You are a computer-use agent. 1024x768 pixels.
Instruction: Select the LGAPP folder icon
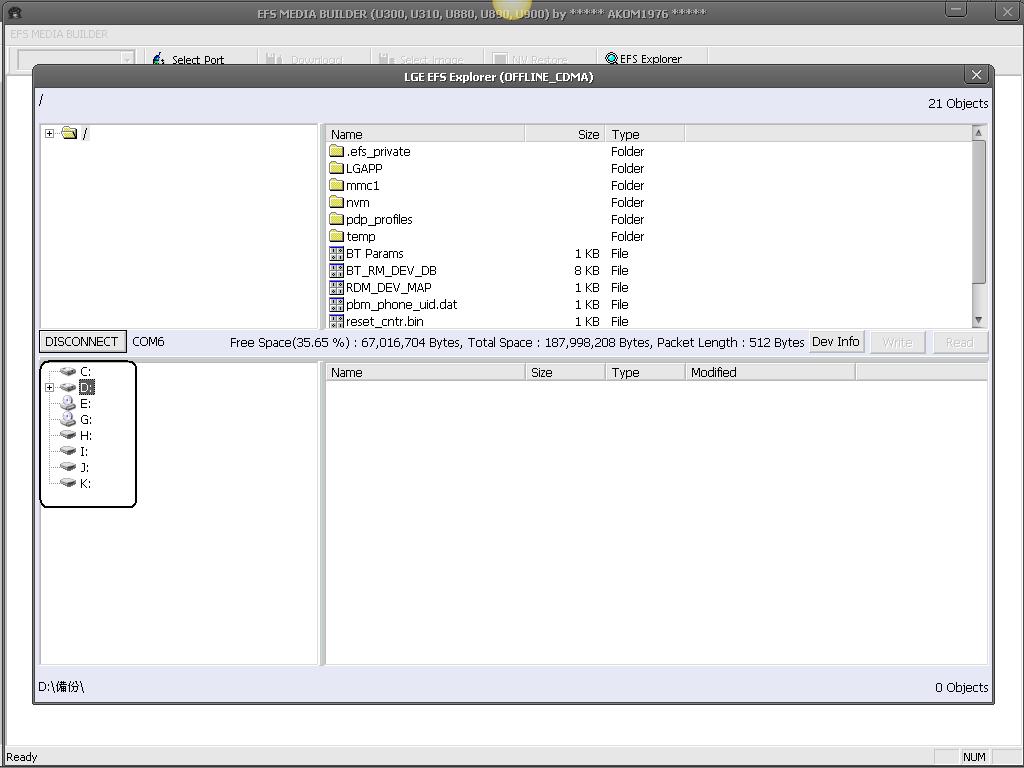pos(336,168)
